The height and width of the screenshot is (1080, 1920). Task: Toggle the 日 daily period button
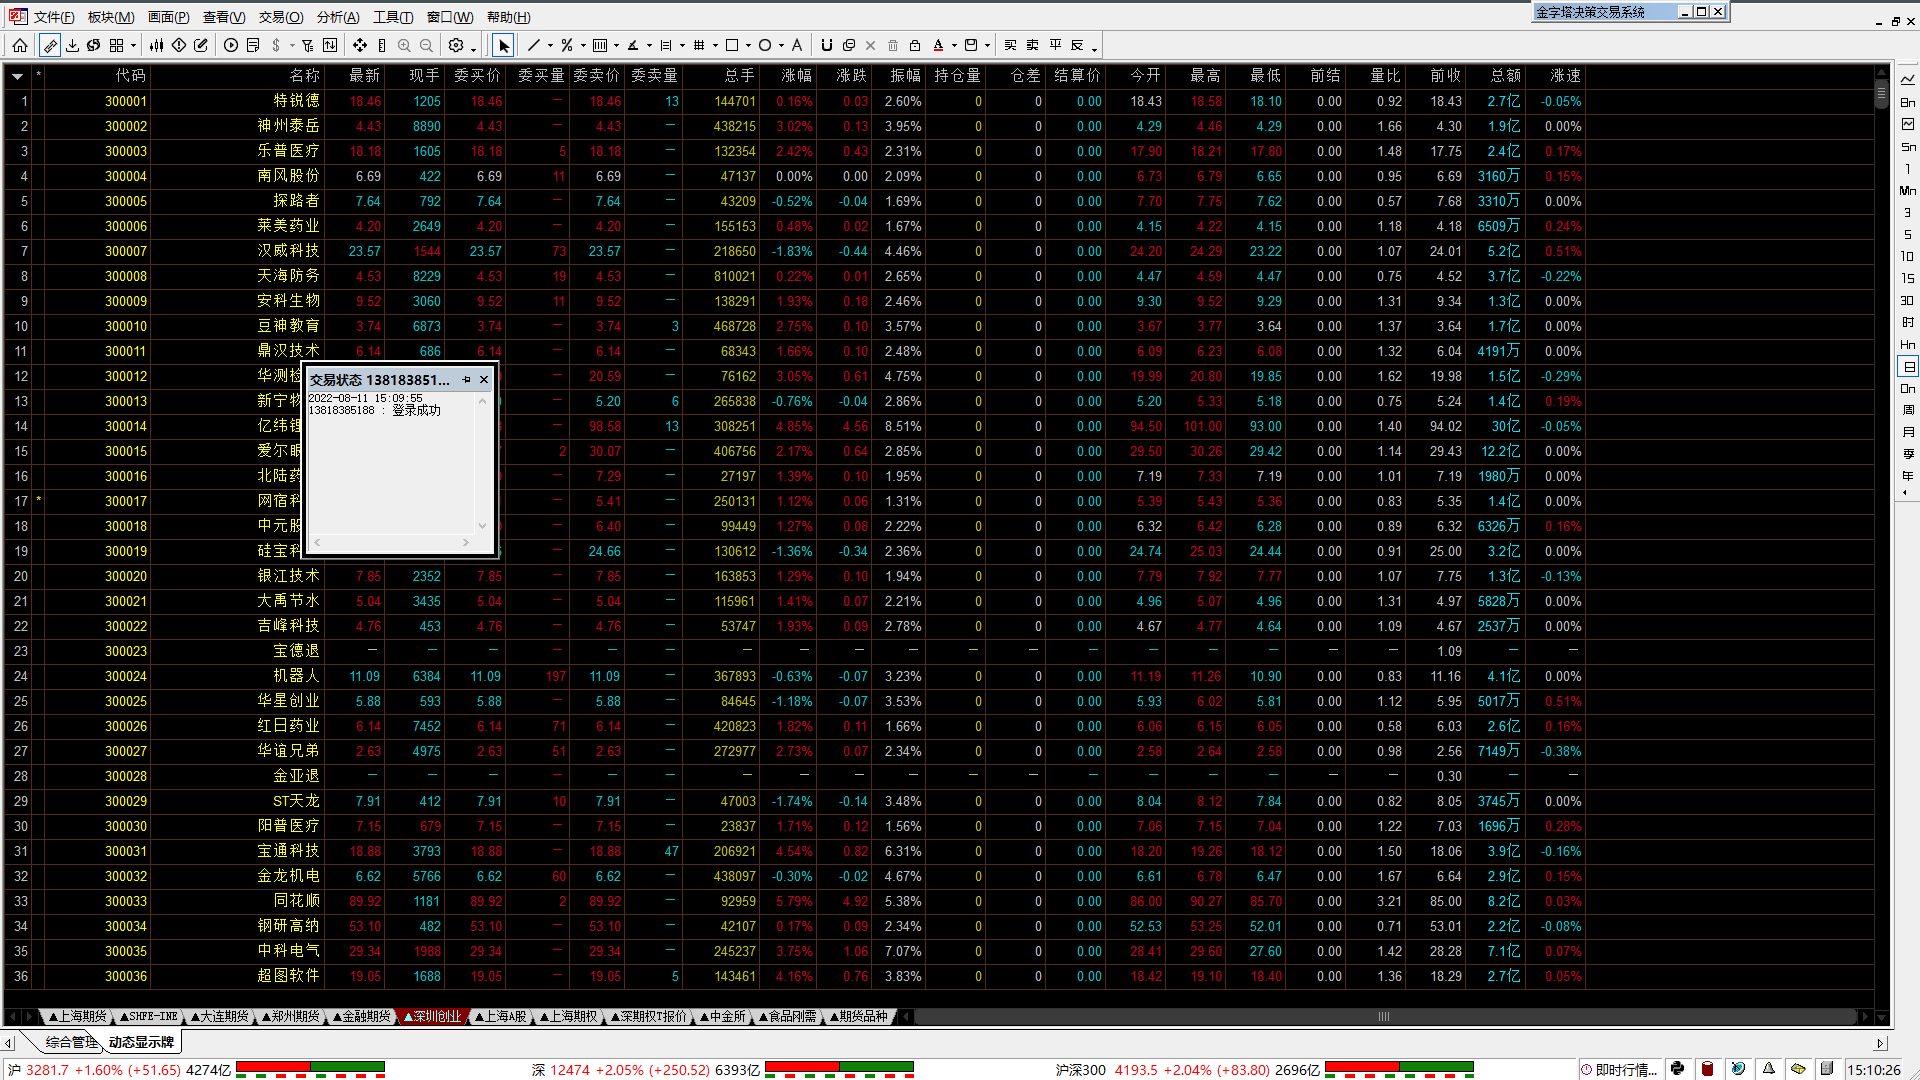tap(1908, 367)
